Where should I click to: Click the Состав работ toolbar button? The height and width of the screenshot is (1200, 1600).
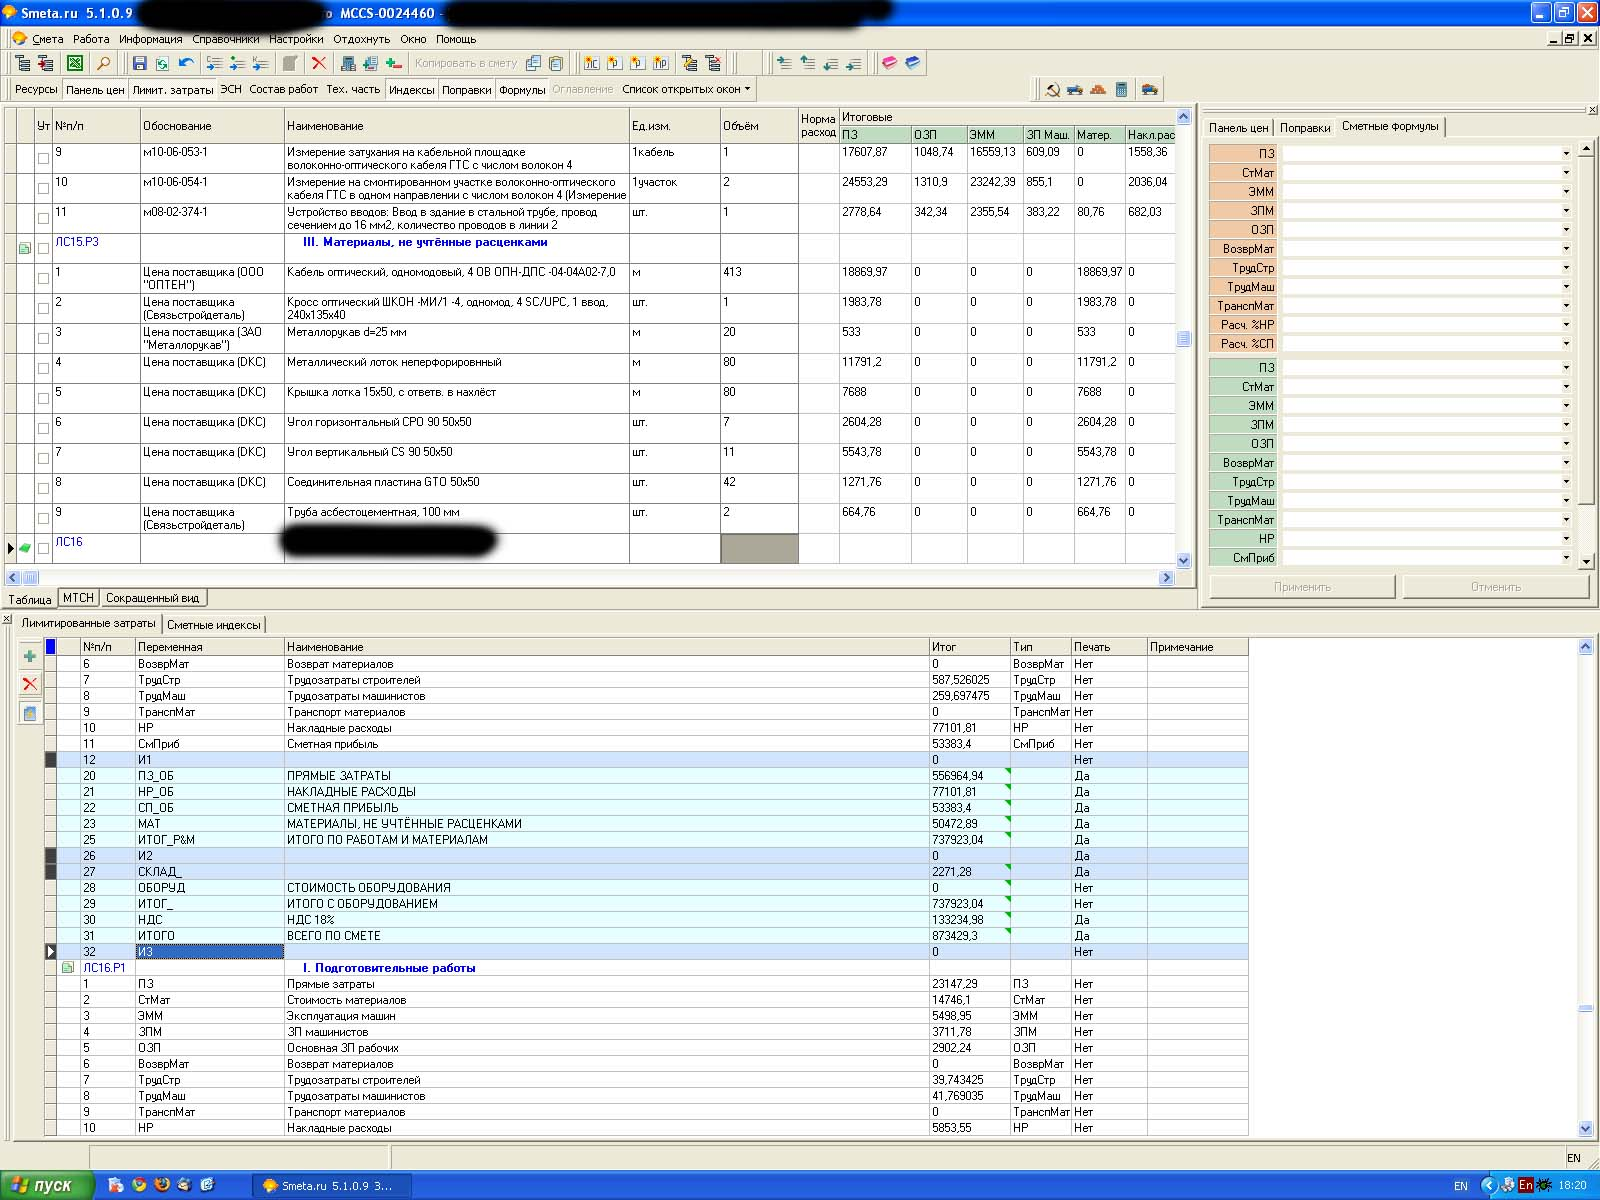(x=283, y=89)
